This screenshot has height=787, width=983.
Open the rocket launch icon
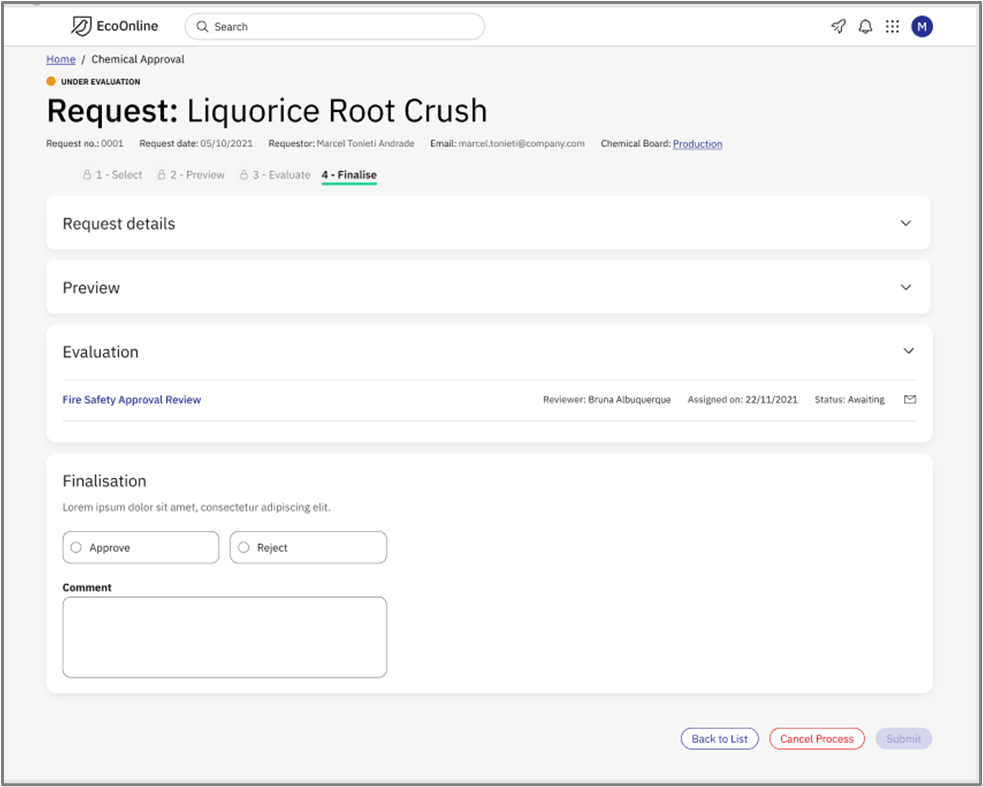point(838,27)
